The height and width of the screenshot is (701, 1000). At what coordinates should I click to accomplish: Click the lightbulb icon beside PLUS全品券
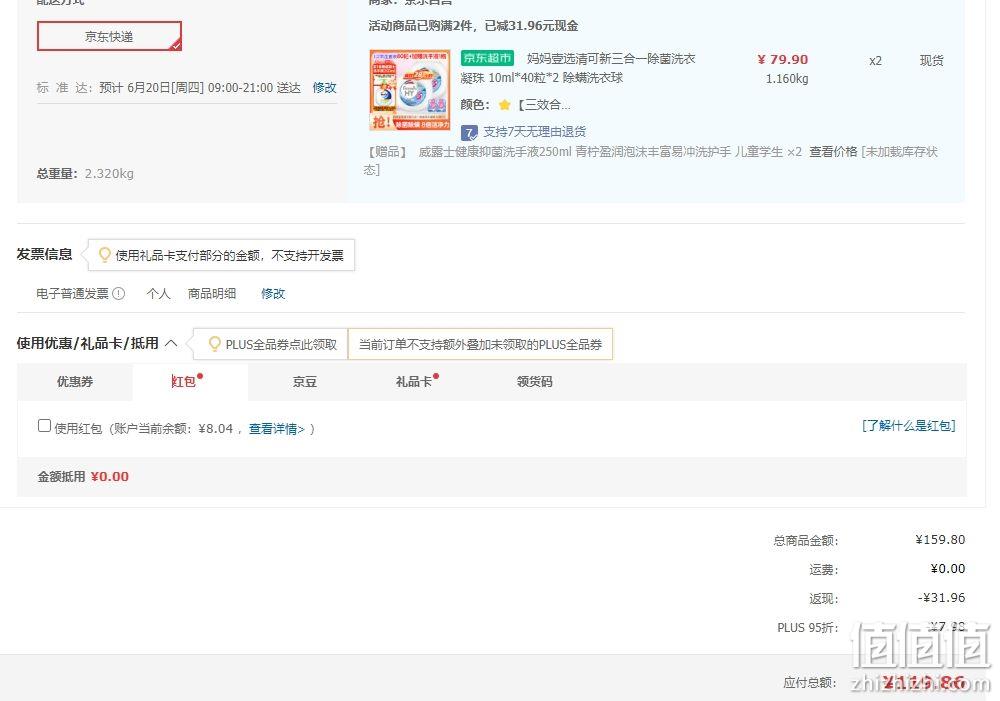pos(215,344)
